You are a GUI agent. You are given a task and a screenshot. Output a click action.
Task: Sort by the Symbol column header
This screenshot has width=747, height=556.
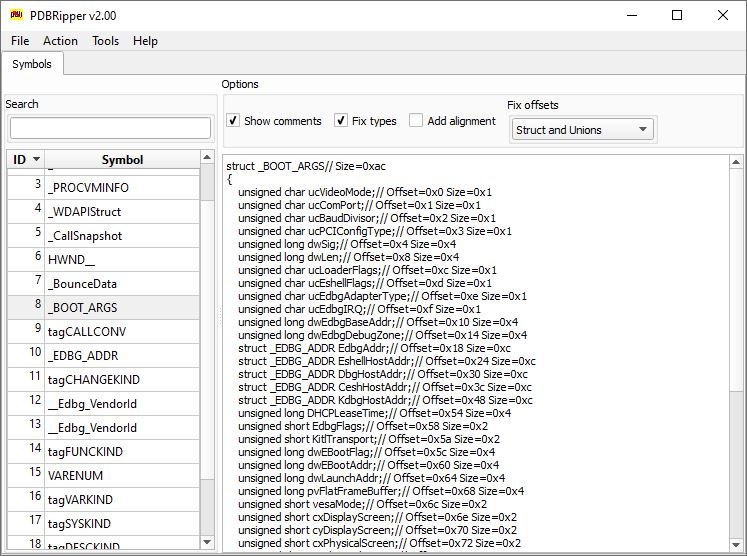[122, 160]
